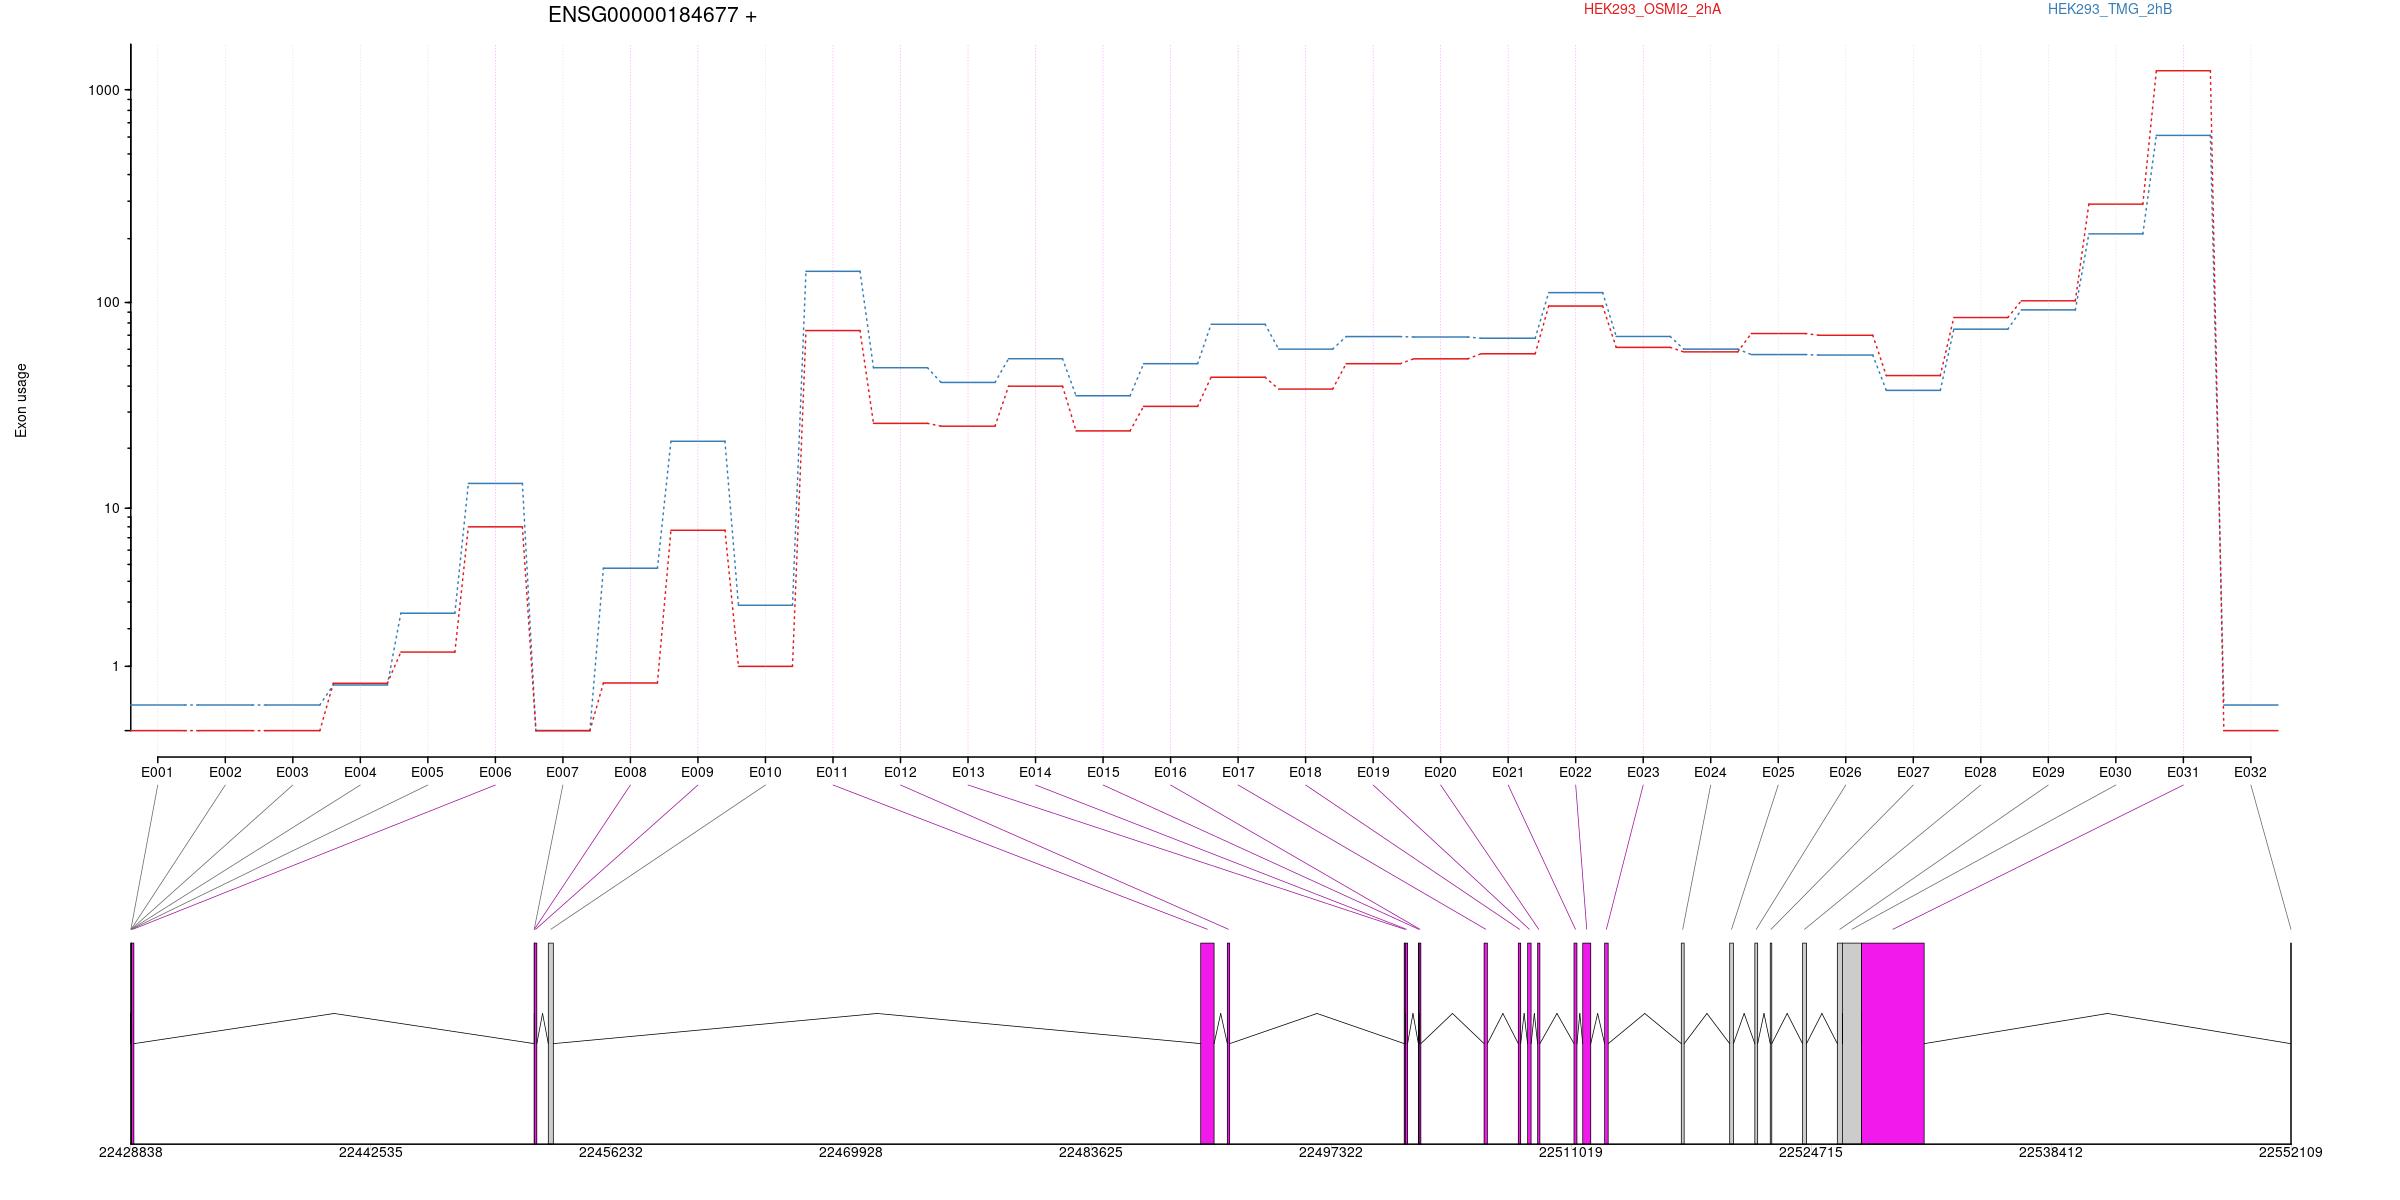The width and height of the screenshot is (2400, 1200).
Task: Click exon label E006
Action: tap(495, 772)
